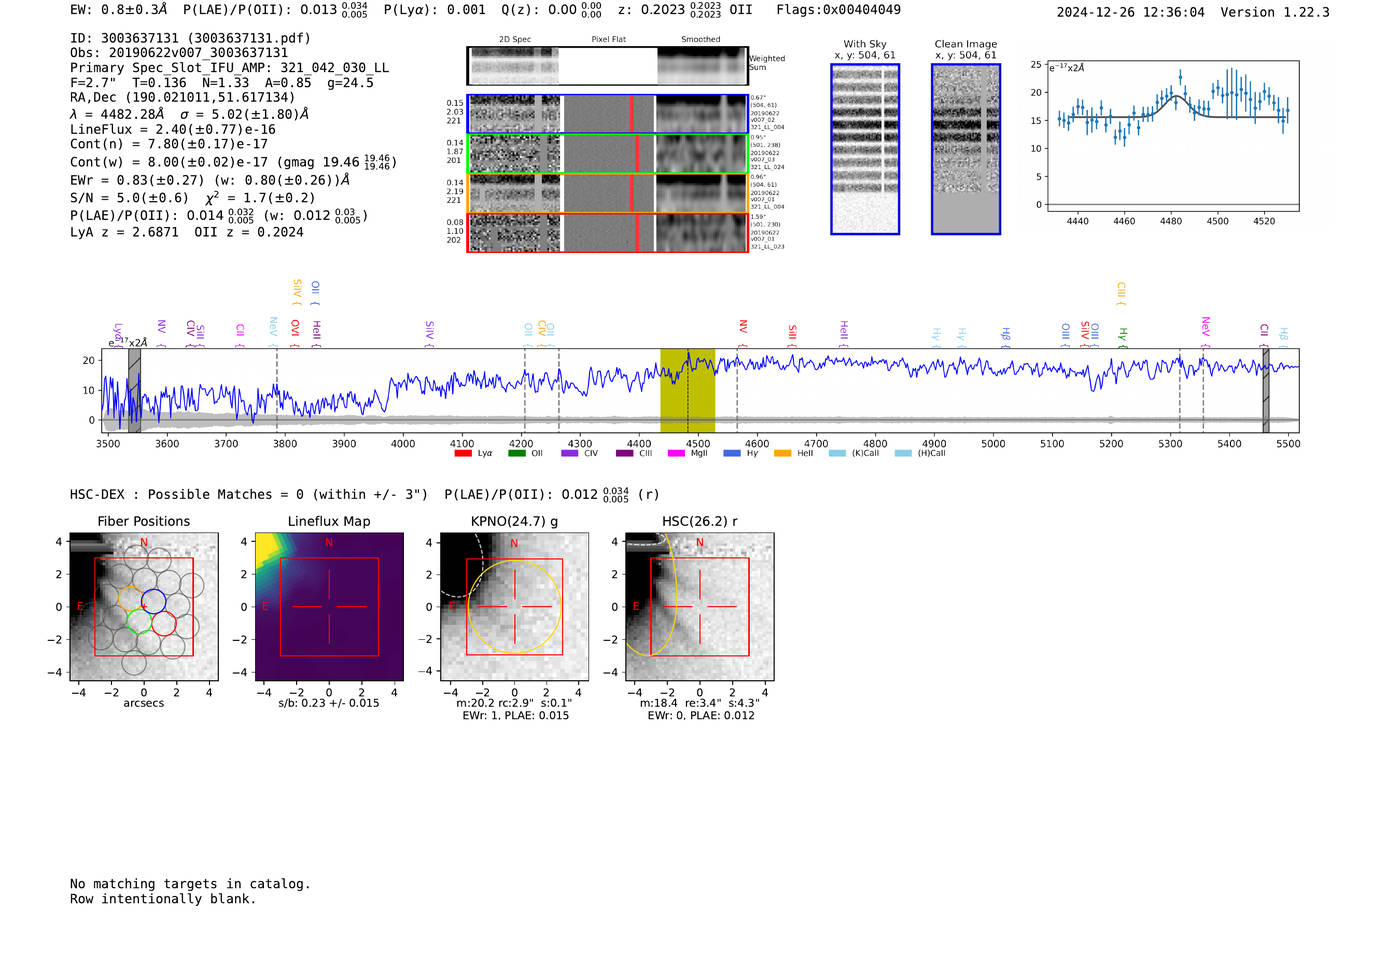Viewport: 1400px width, 953px height.
Task: Click the LineFlux = 2.40(±0.77)e-16 value
Action: [173, 129]
